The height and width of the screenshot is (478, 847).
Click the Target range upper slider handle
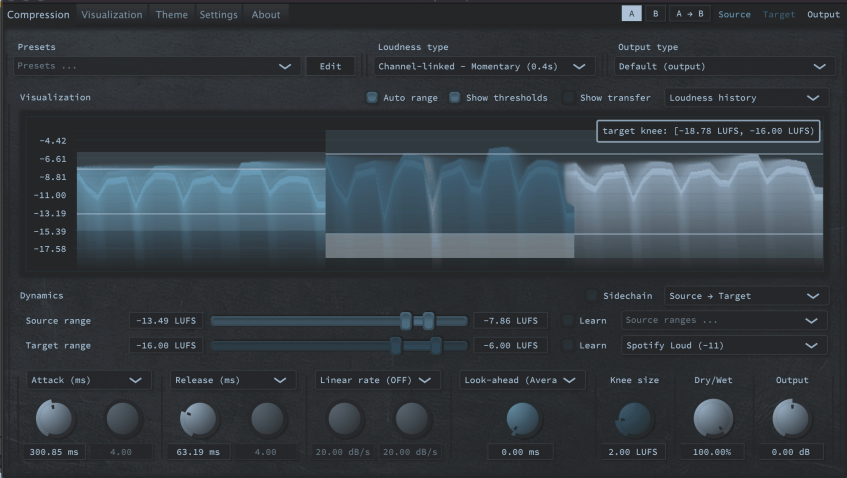(436, 346)
